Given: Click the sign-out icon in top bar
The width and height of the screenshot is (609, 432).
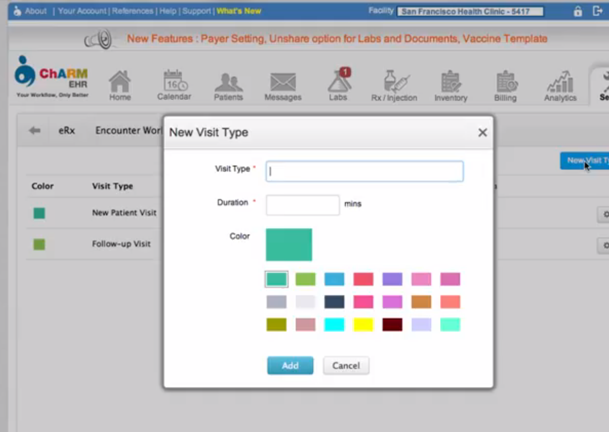Looking at the screenshot, I should pos(598,11).
